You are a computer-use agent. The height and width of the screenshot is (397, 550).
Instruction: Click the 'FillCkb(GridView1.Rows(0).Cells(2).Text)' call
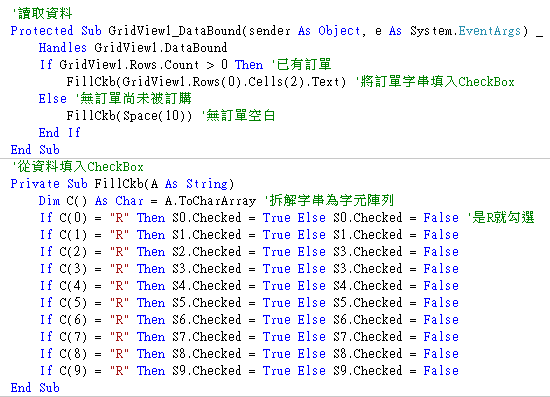206,82
